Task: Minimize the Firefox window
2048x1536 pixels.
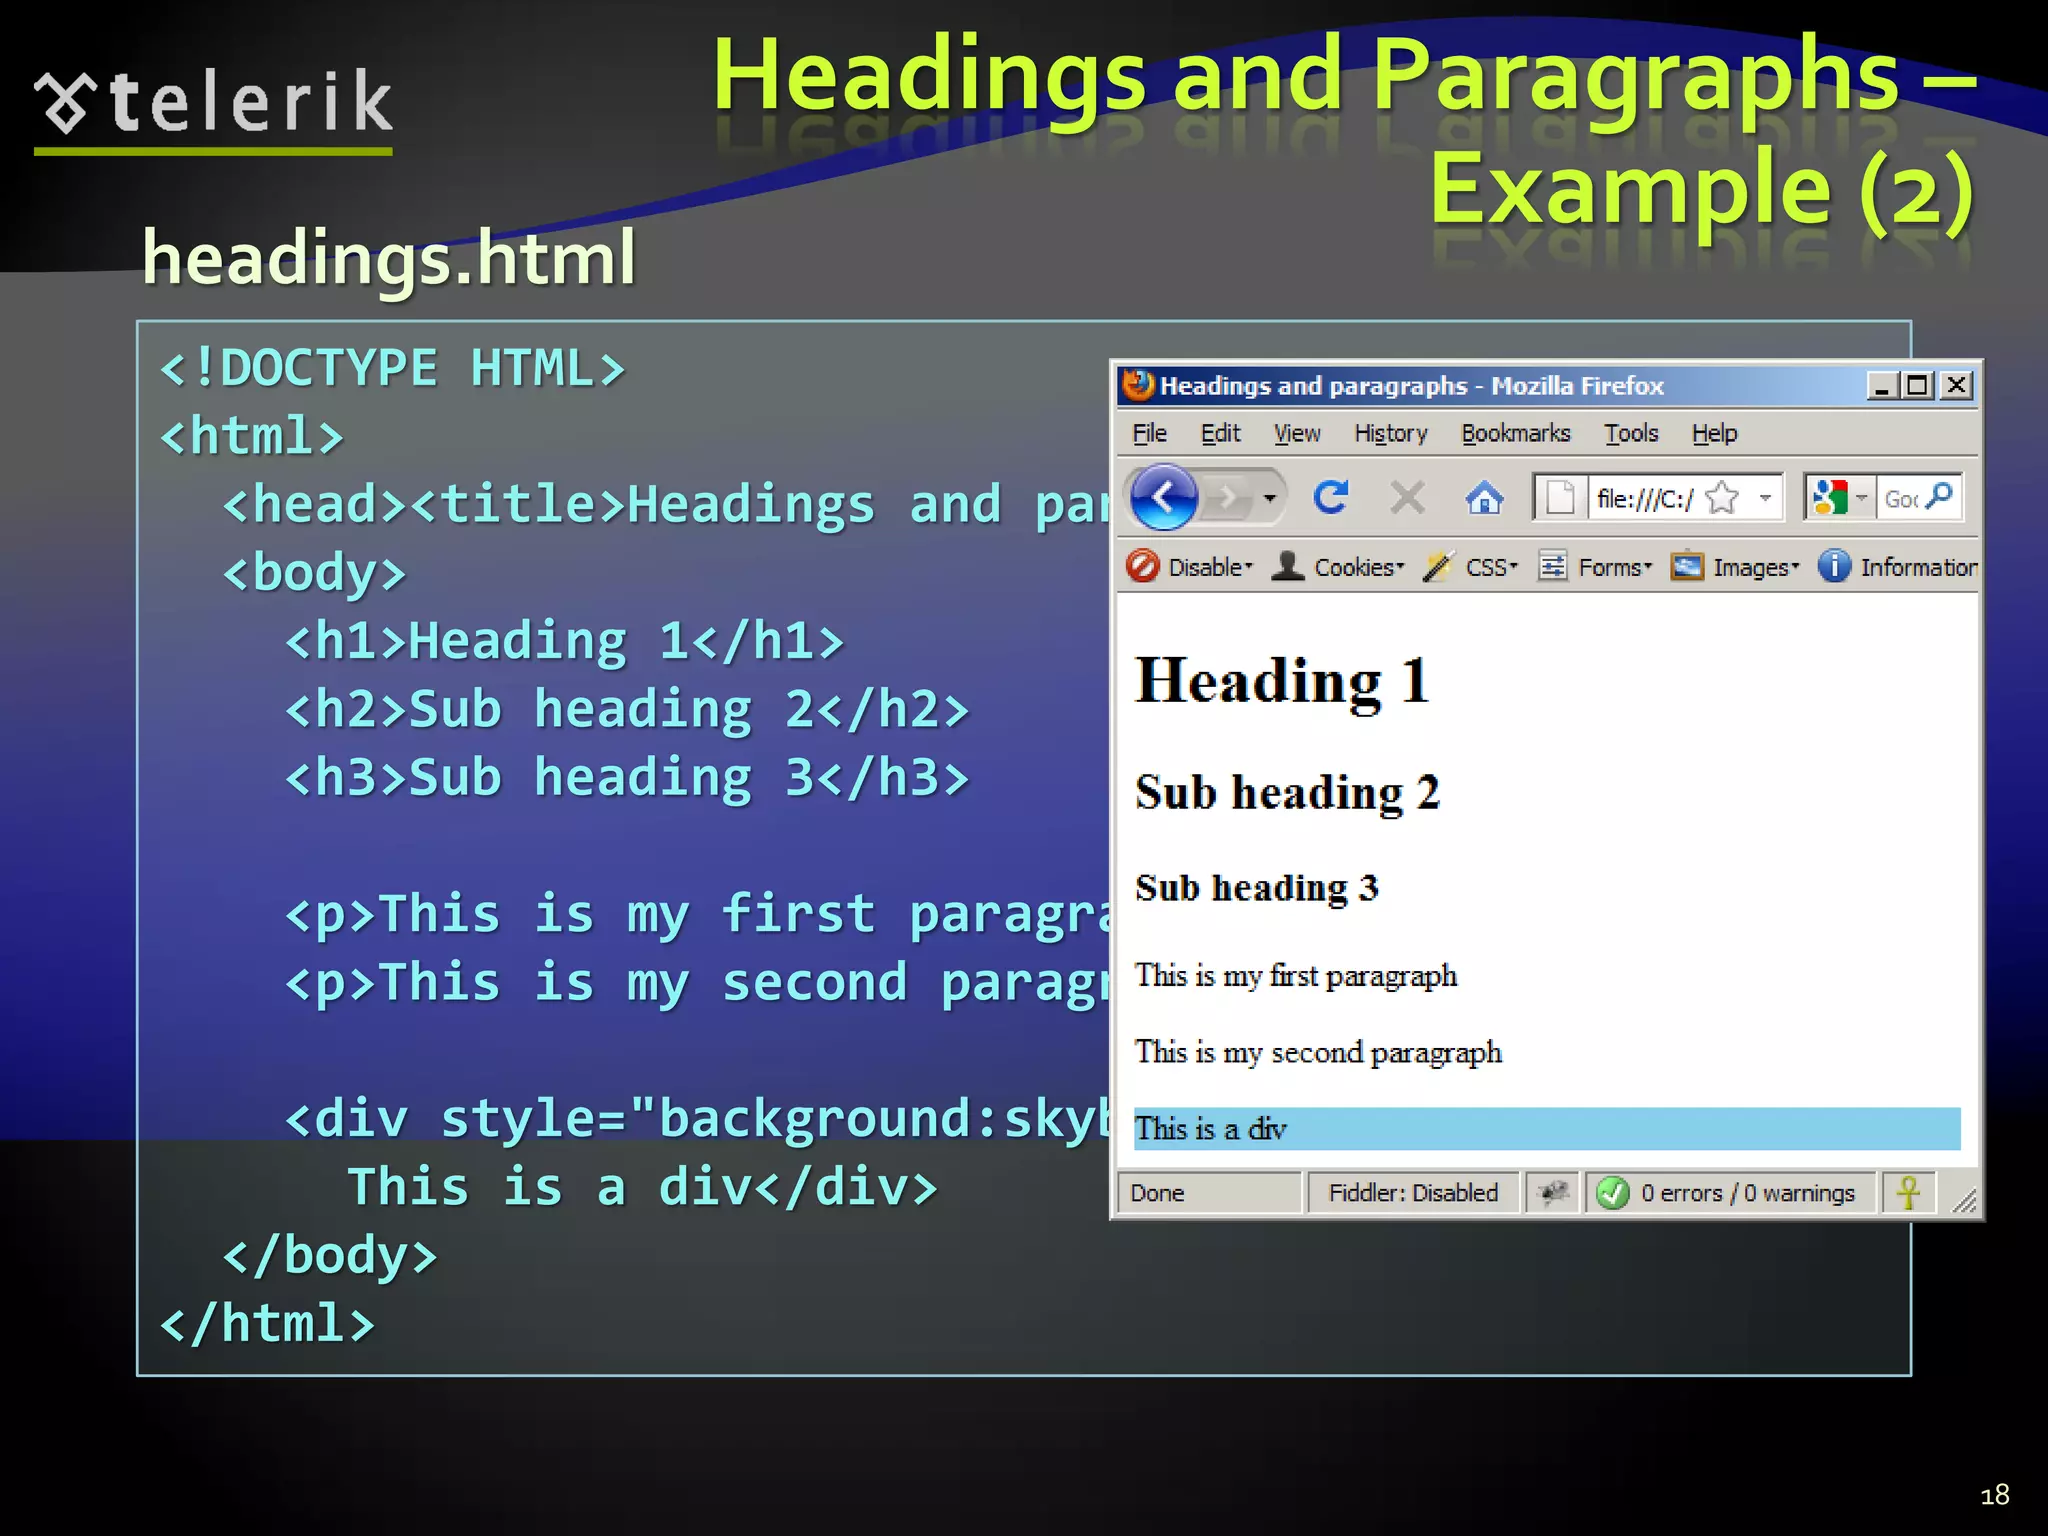Action: point(1882,386)
